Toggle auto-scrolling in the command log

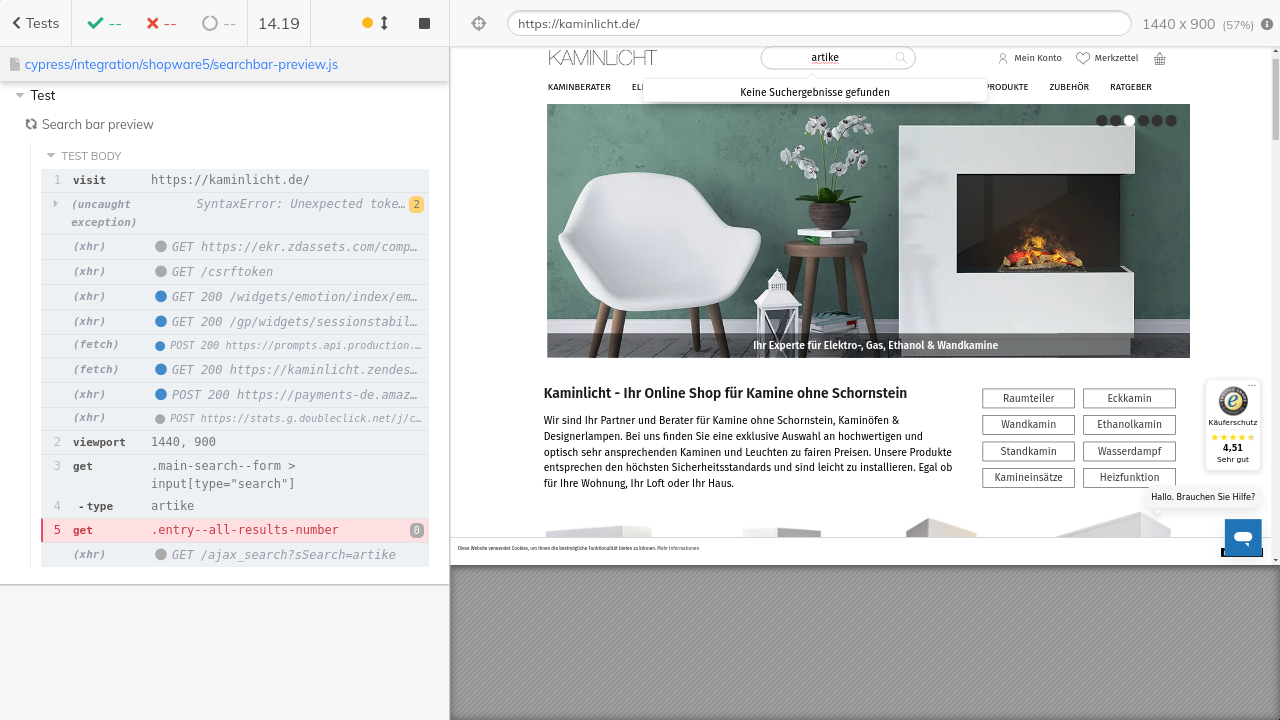click(375, 23)
